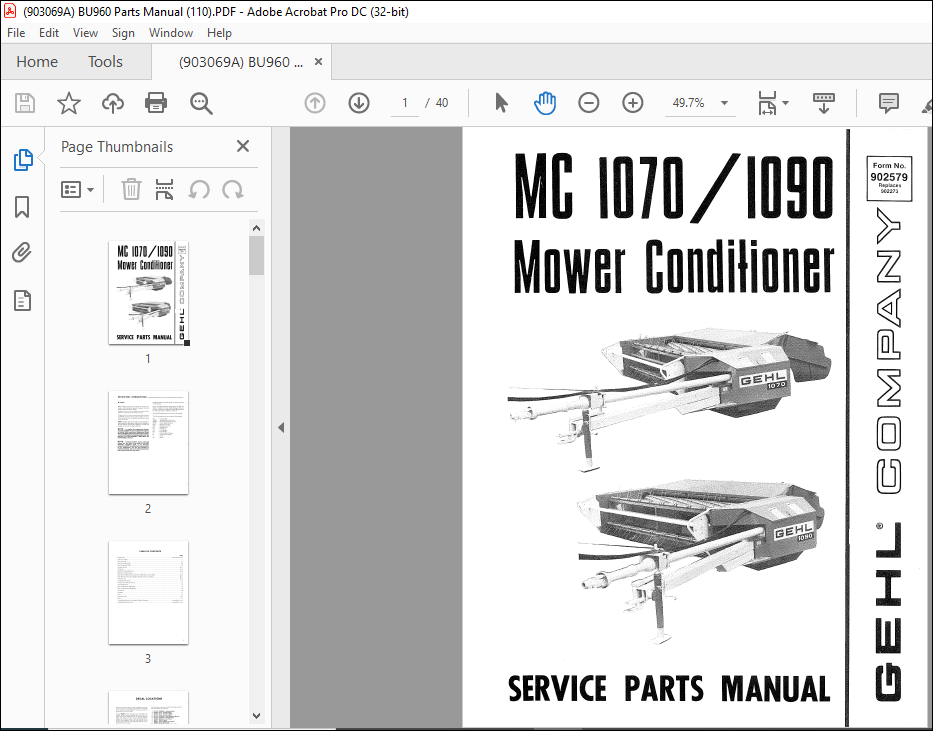Delete selected page with the trash icon
Screen dimensions: 933x731
[x=131, y=190]
